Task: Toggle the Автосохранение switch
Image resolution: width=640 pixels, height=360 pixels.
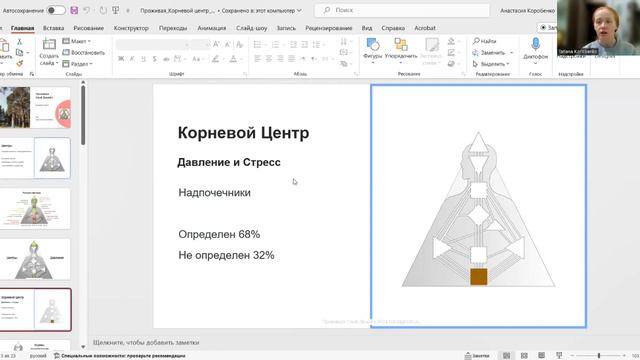Action: coord(56,10)
